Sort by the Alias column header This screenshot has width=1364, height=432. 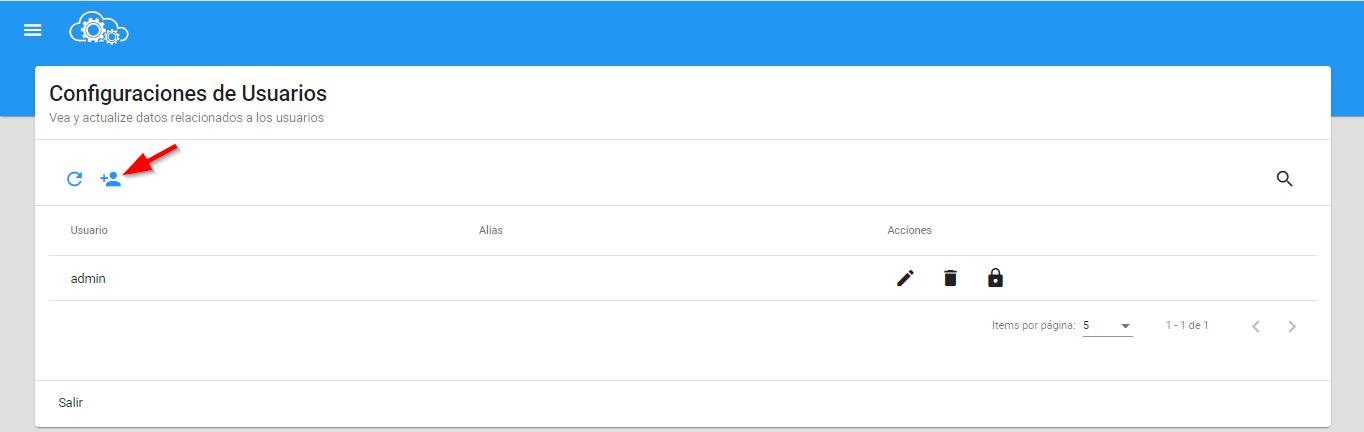[x=491, y=230]
